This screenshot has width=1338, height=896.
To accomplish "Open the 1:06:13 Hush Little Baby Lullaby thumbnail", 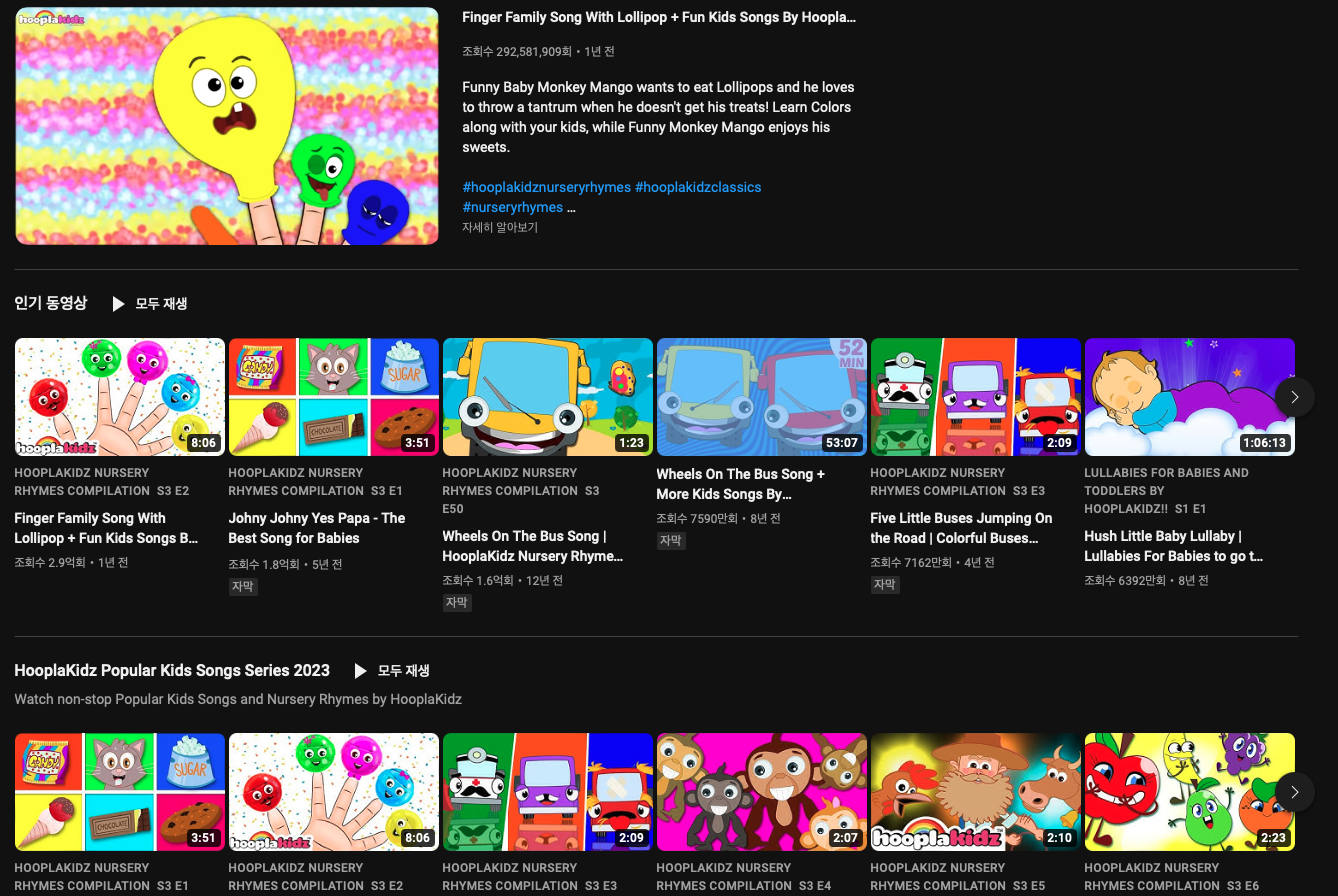I will click(1190, 397).
